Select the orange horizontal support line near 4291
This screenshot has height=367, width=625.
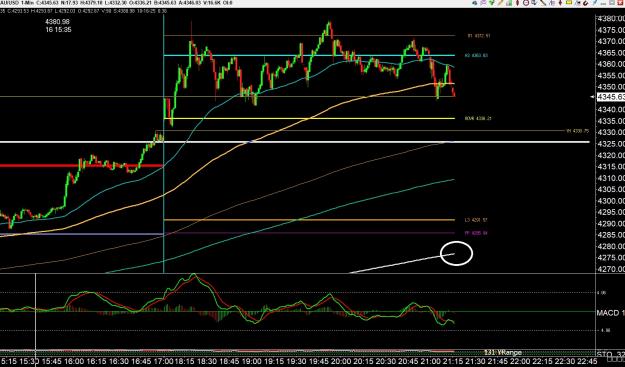[309, 220]
